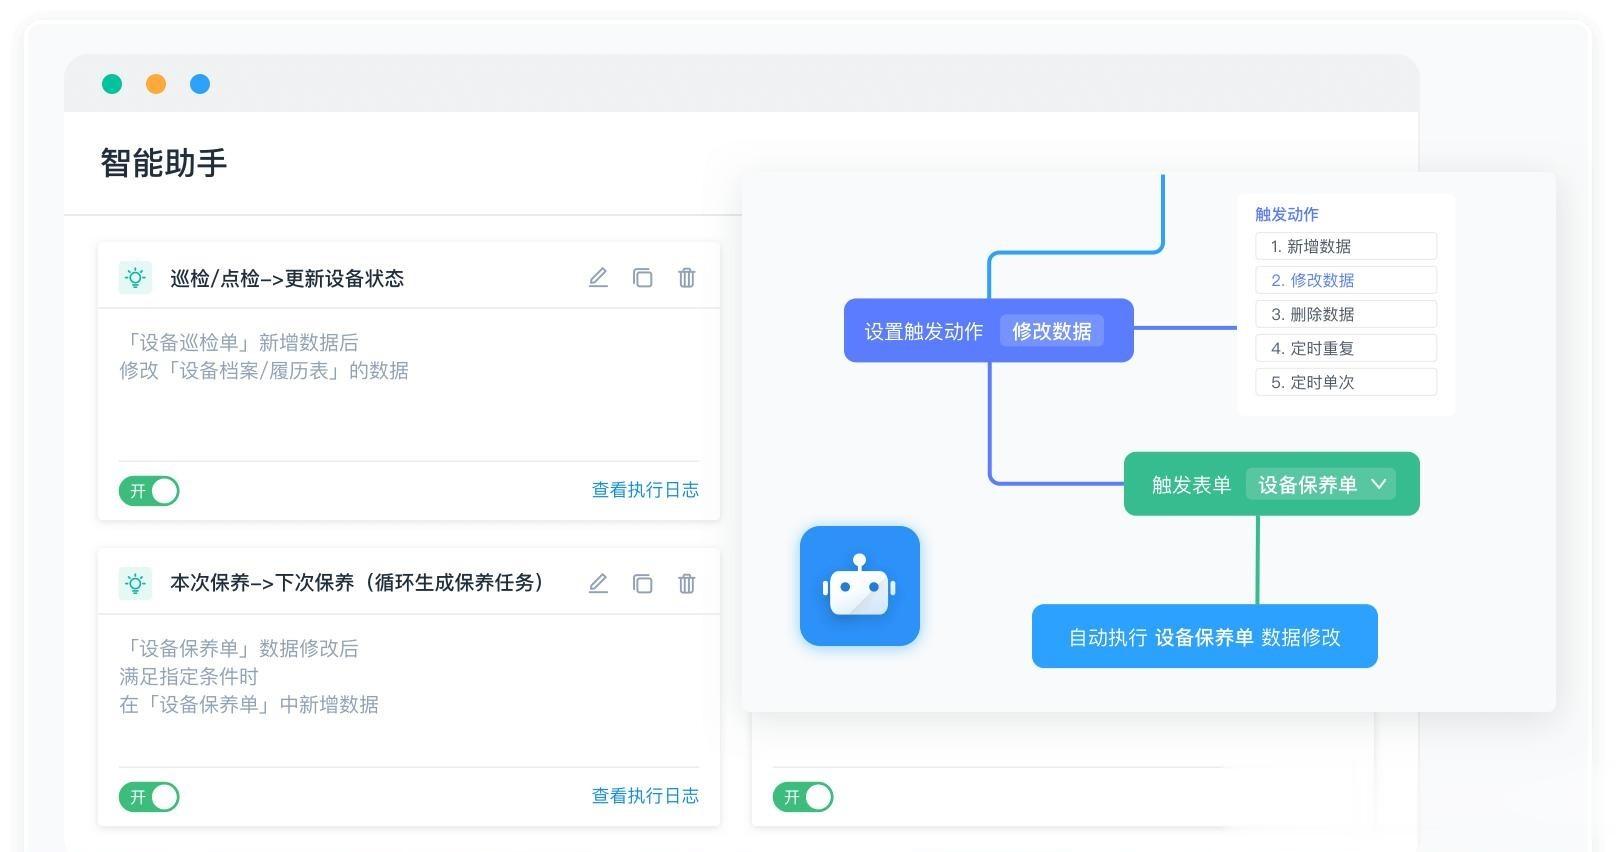Select 4. 定时重复 trigger action
1616x852 pixels.
tap(1346, 348)
